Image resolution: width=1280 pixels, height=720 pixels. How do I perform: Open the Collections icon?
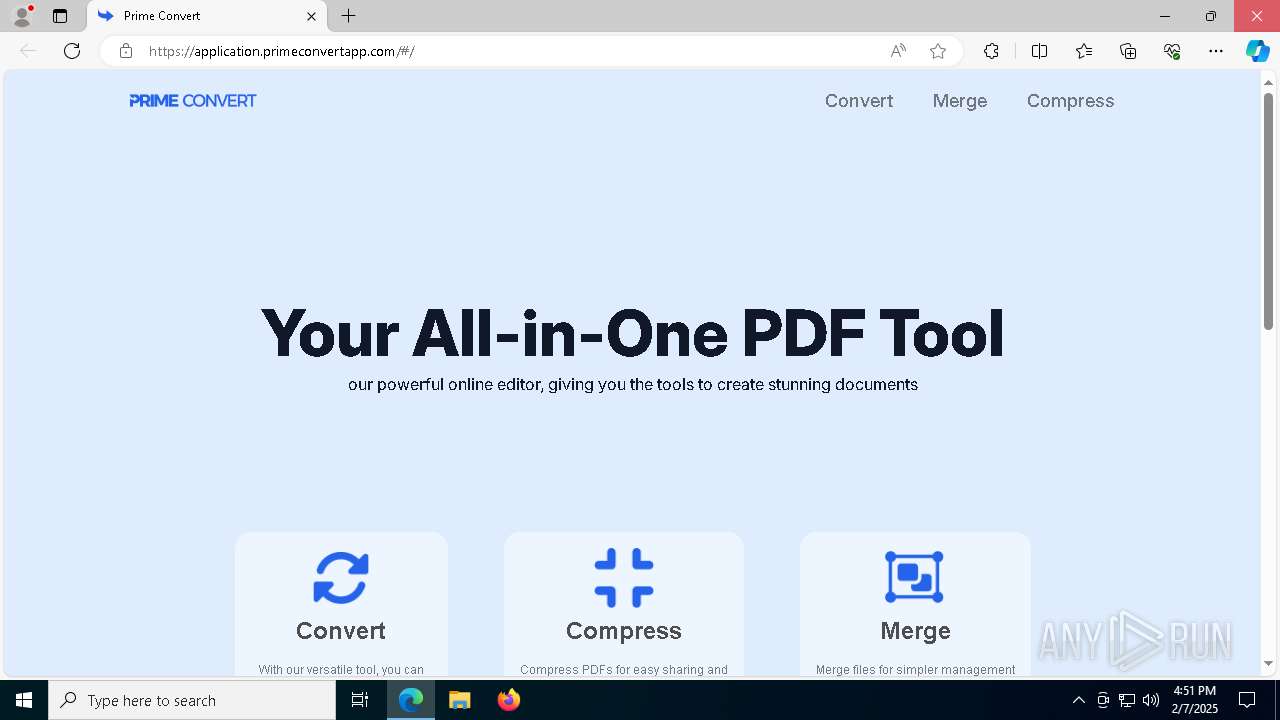(1128, 51)
